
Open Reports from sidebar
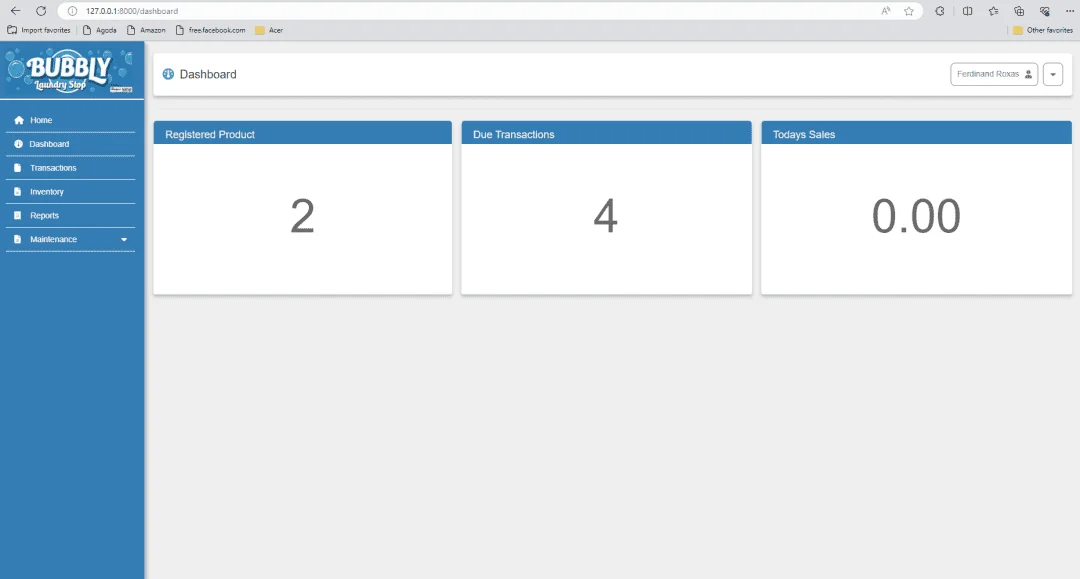click(x=70, y=215)
